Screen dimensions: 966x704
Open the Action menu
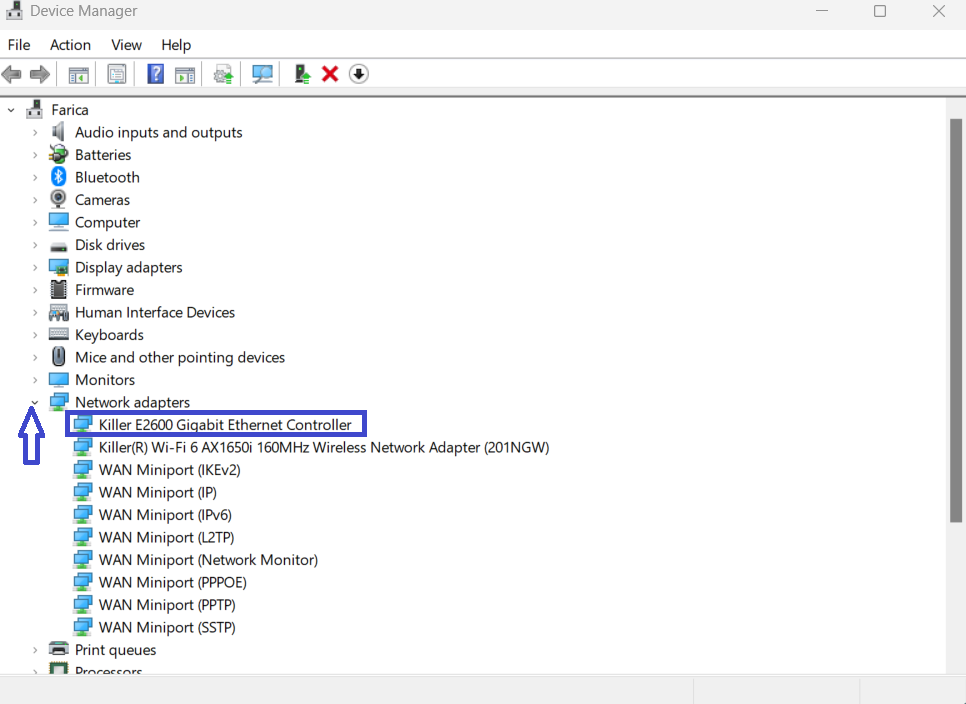coord(70,45)
